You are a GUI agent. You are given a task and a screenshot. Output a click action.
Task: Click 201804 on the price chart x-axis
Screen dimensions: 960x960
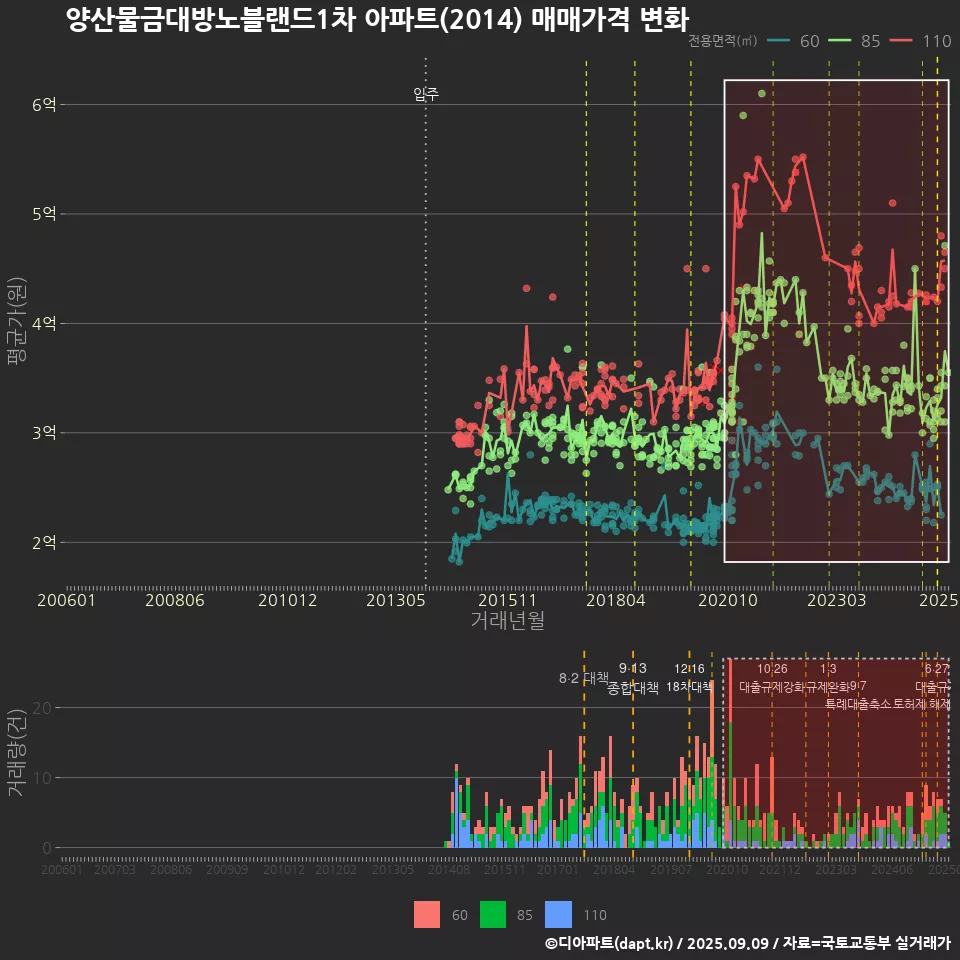point(616,600)
